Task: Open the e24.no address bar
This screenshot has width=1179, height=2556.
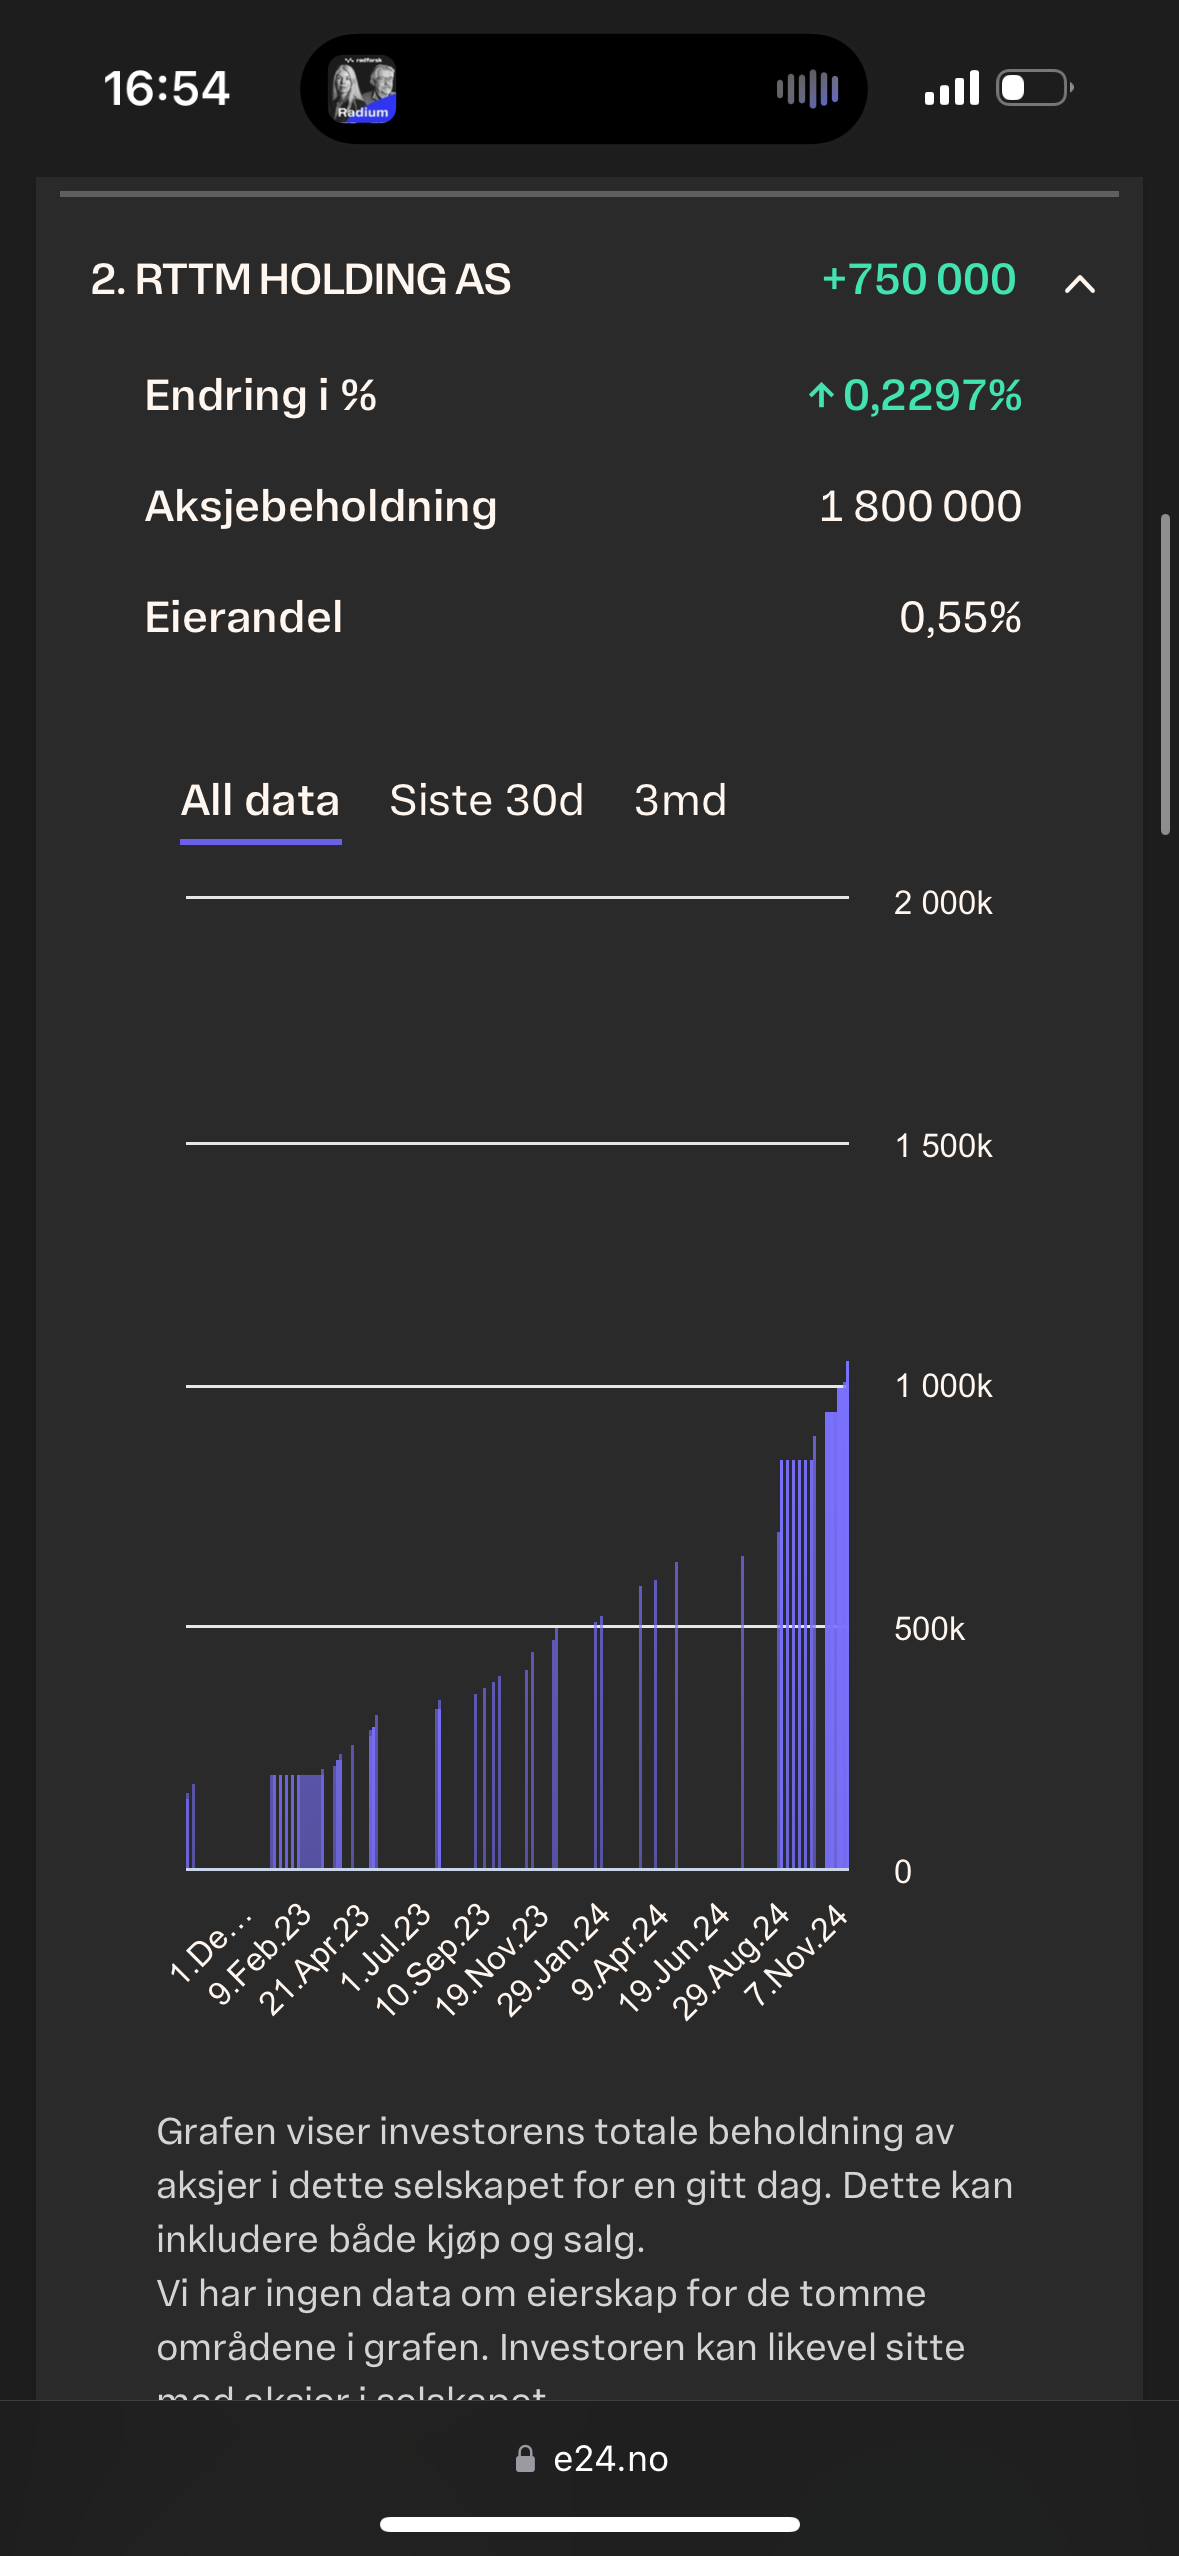Action: pos(590,2459)
